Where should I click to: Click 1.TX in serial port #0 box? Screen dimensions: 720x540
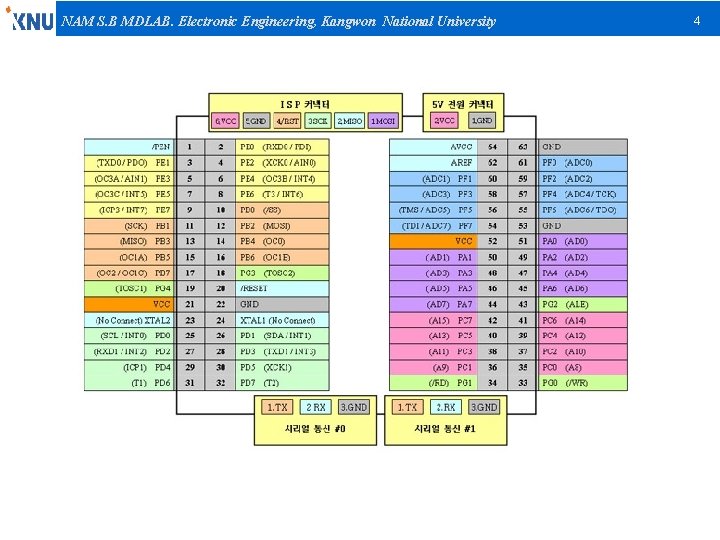coord(277,407)
